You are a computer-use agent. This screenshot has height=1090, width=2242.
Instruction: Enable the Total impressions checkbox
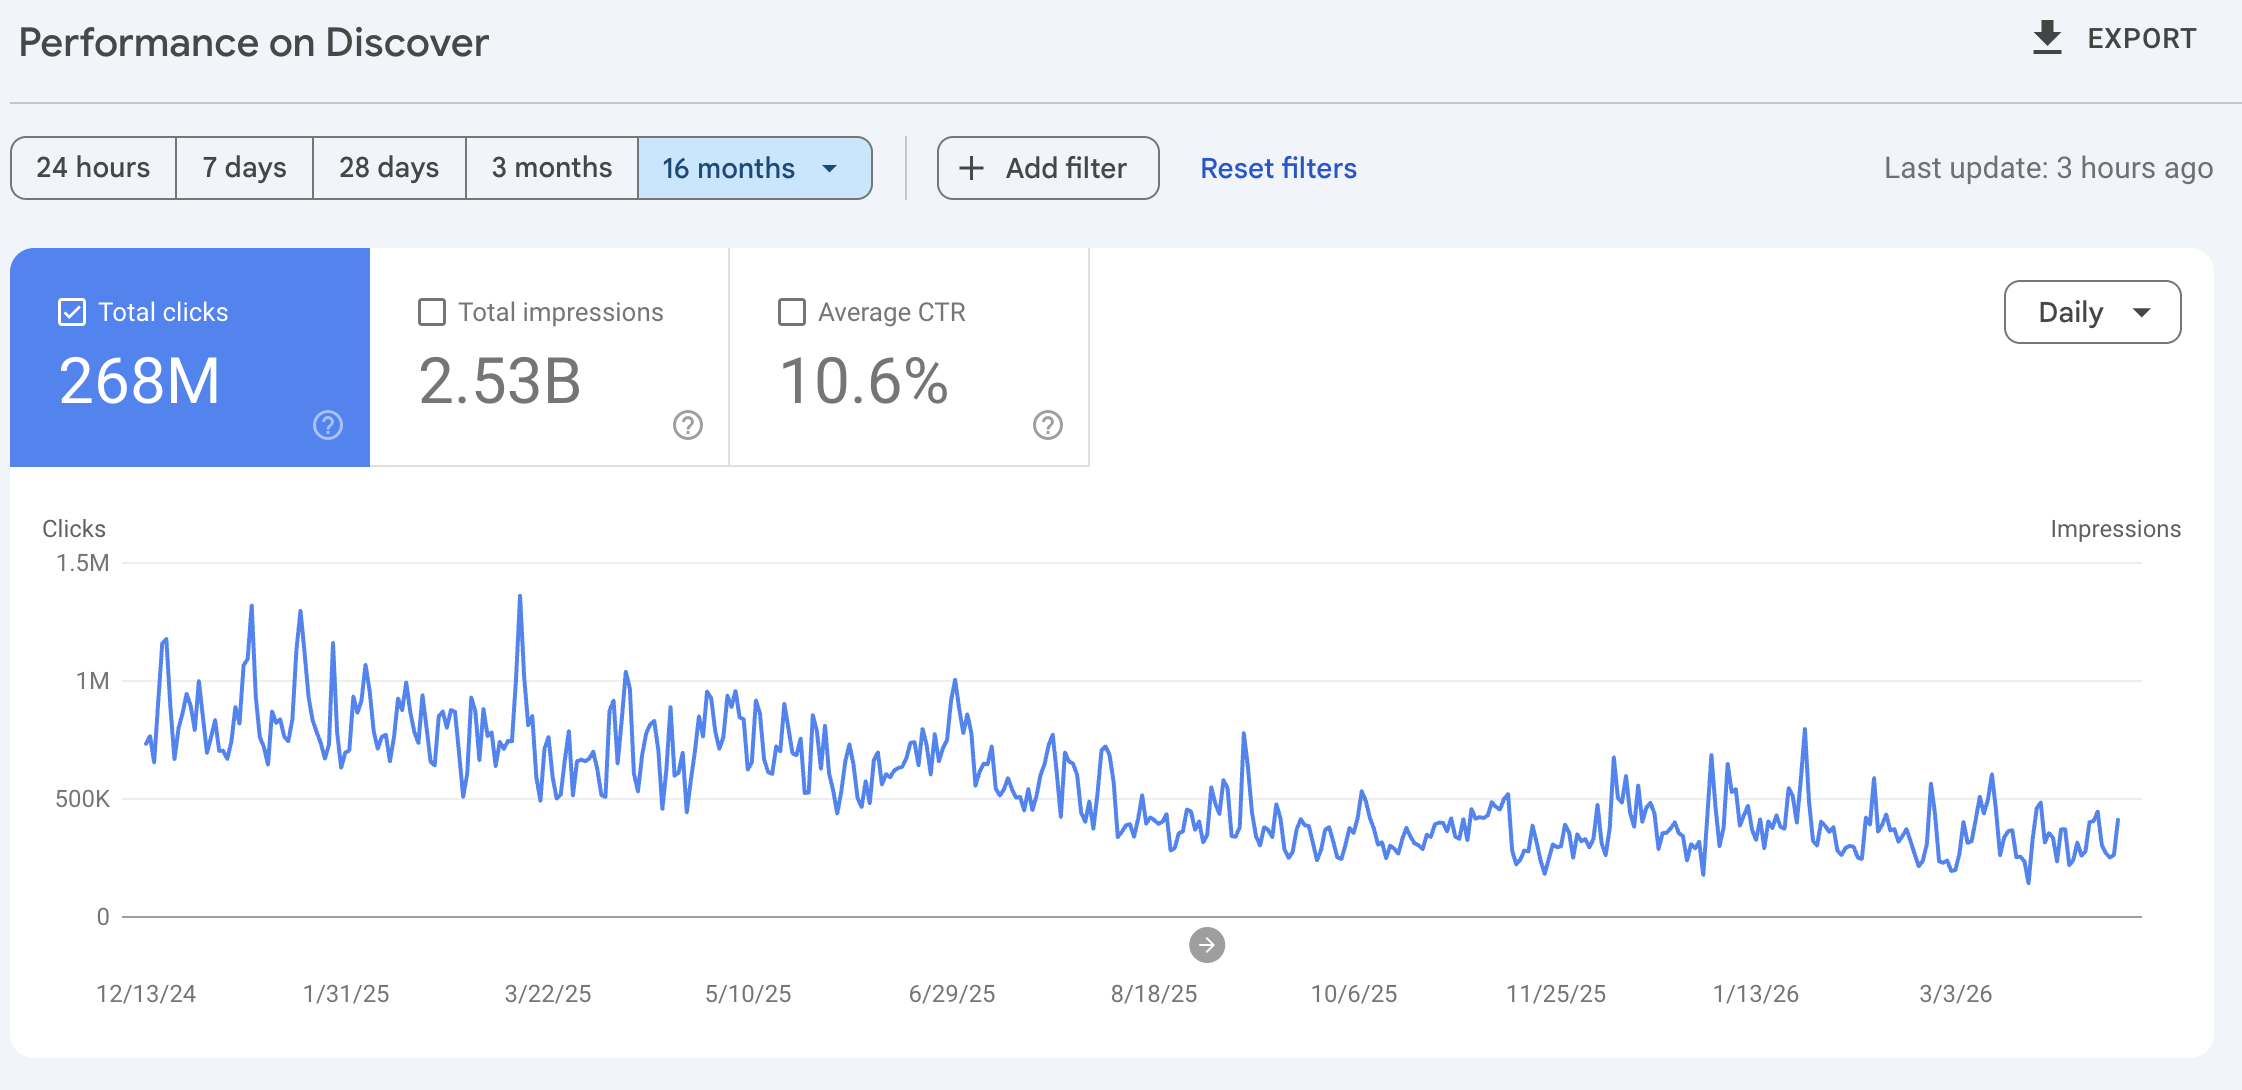click(x=431, y=311)
